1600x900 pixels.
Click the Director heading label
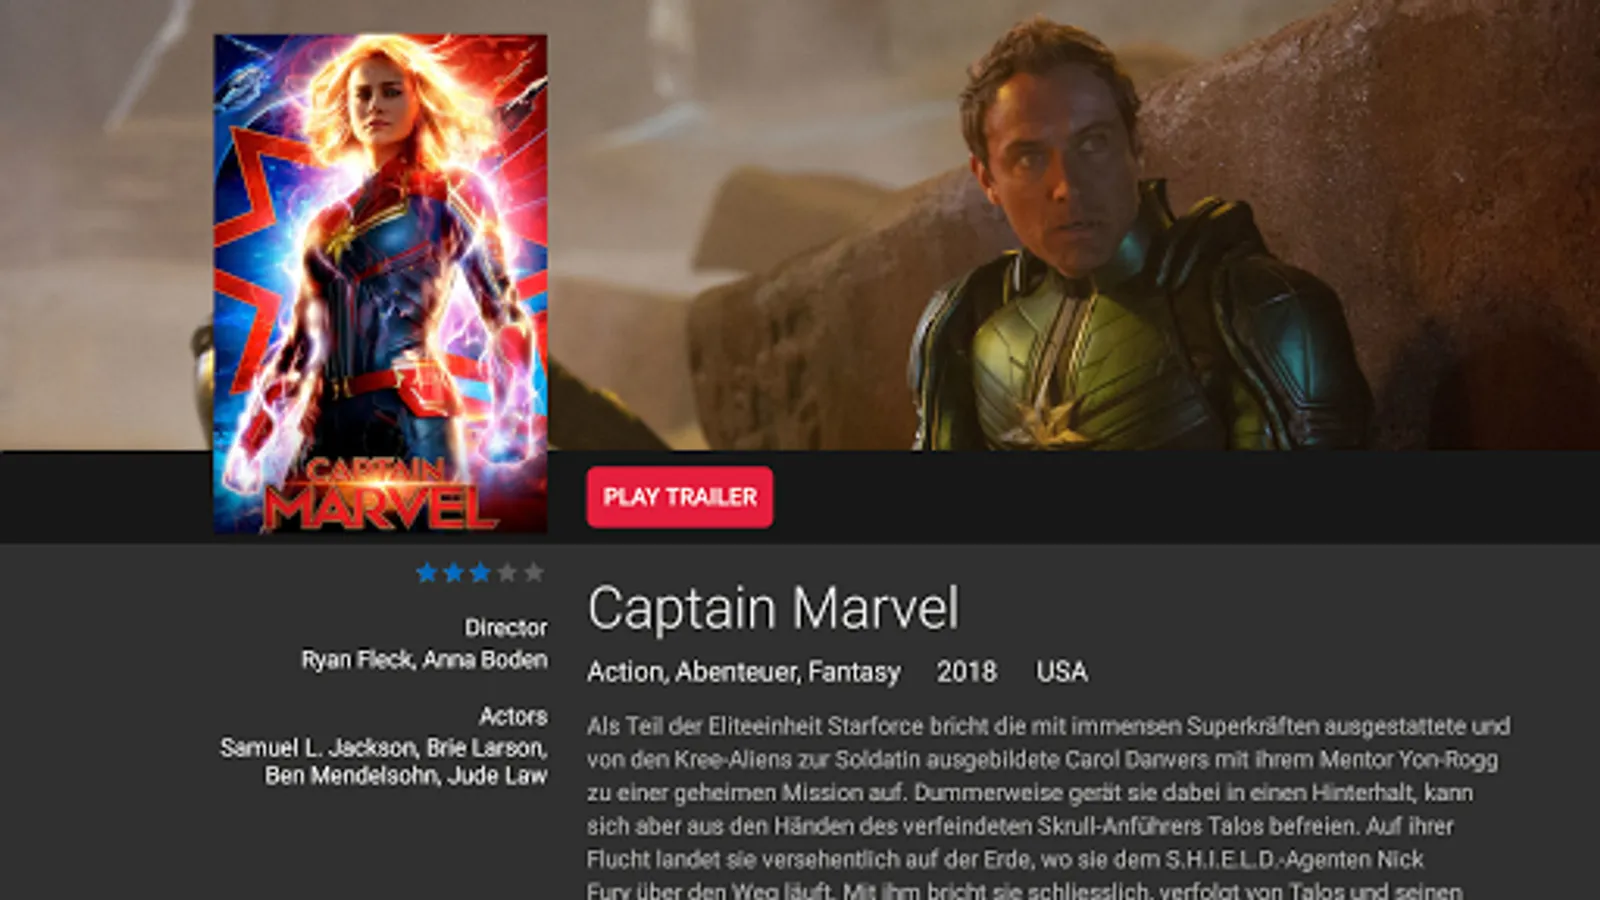pos(506,628)
